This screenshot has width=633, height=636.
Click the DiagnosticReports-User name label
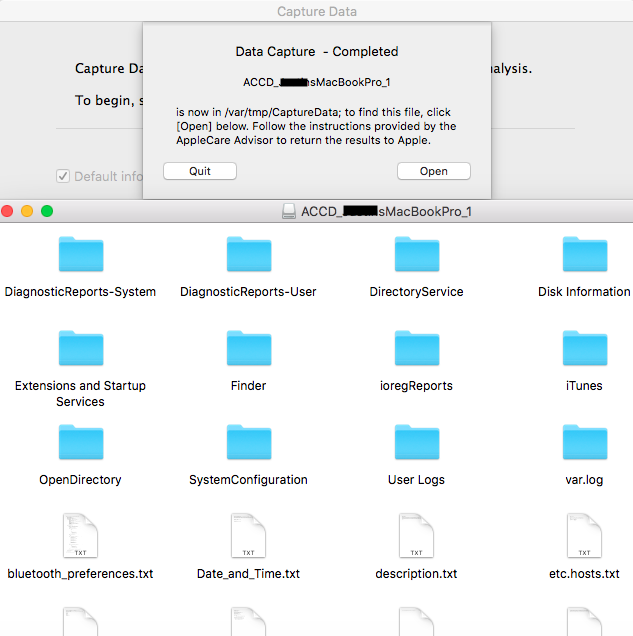[x=248, y=292]
